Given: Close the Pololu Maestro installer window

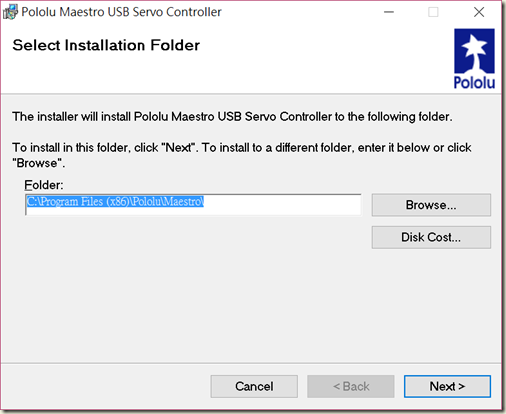Looking at the screenshot, I should [479, 12].
